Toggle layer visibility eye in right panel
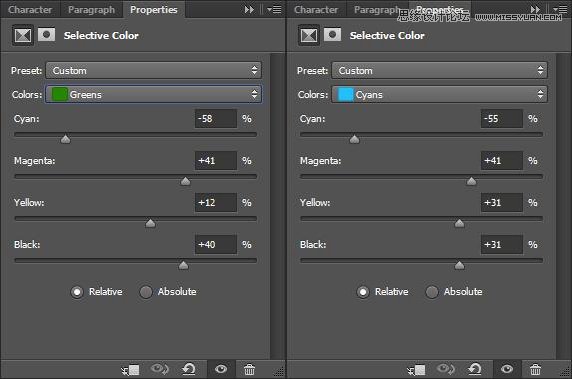The image size is (572, 379). (507, 370)
